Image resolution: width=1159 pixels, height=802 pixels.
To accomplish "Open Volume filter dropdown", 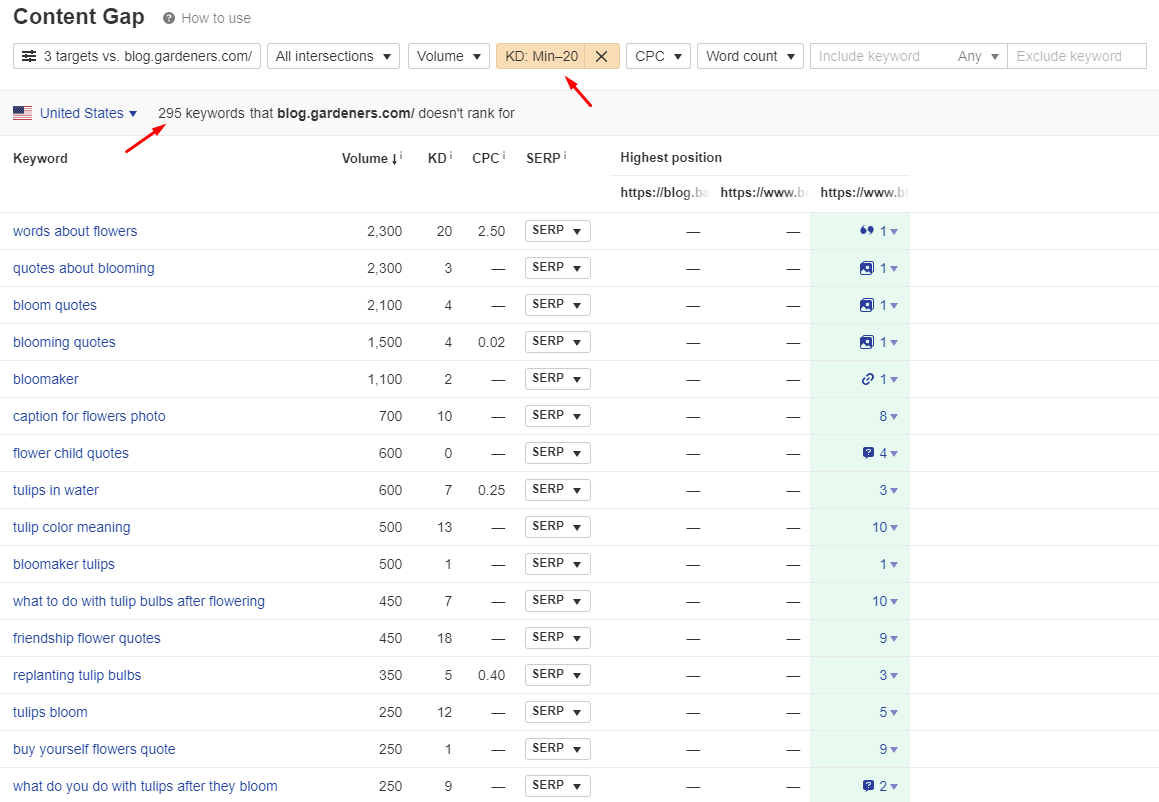I will click(x=449, y=56).
